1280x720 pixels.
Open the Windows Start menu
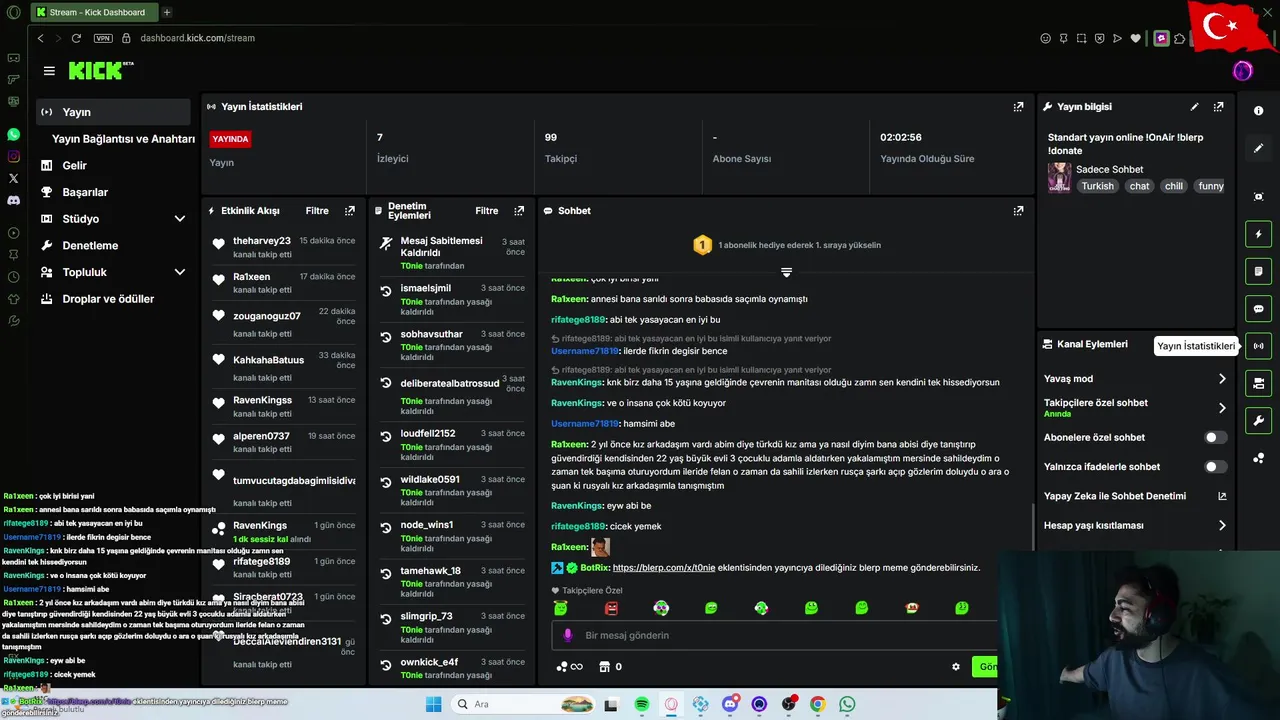pos(433,705)
